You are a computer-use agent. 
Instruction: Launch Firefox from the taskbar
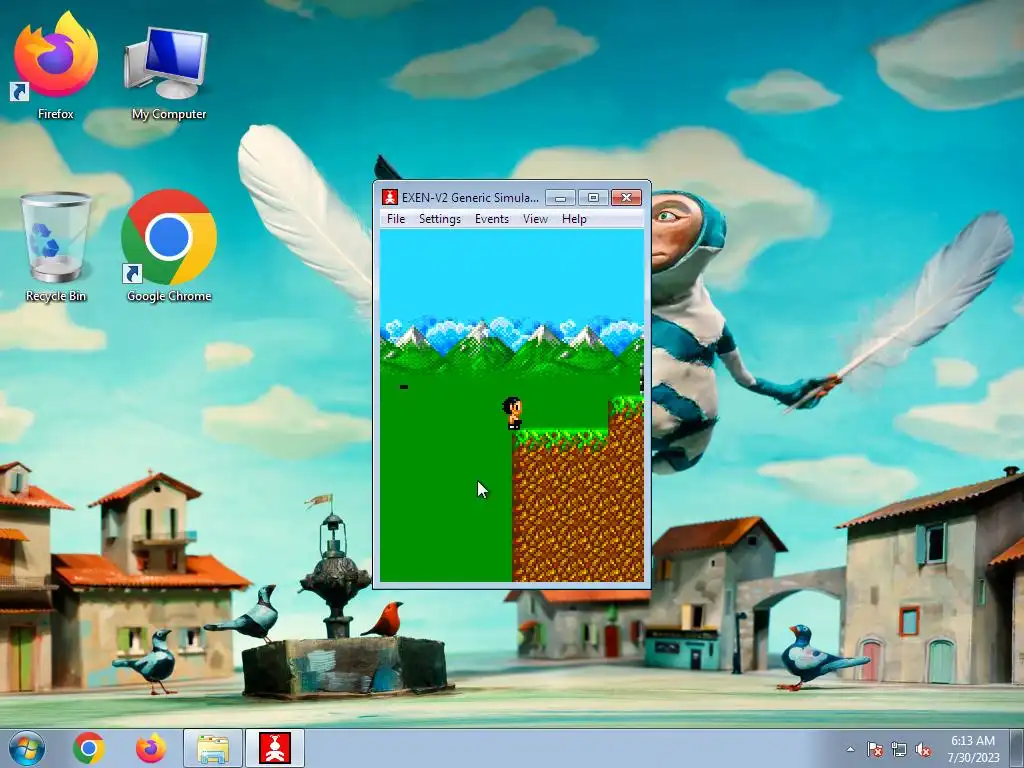(150, 748)
